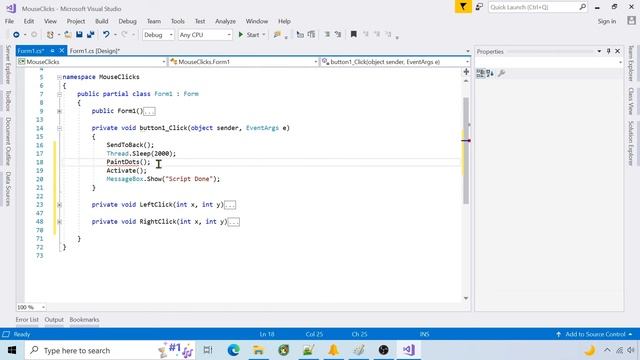Click the Alphabetical sort icon in Properties

point(490,73)
